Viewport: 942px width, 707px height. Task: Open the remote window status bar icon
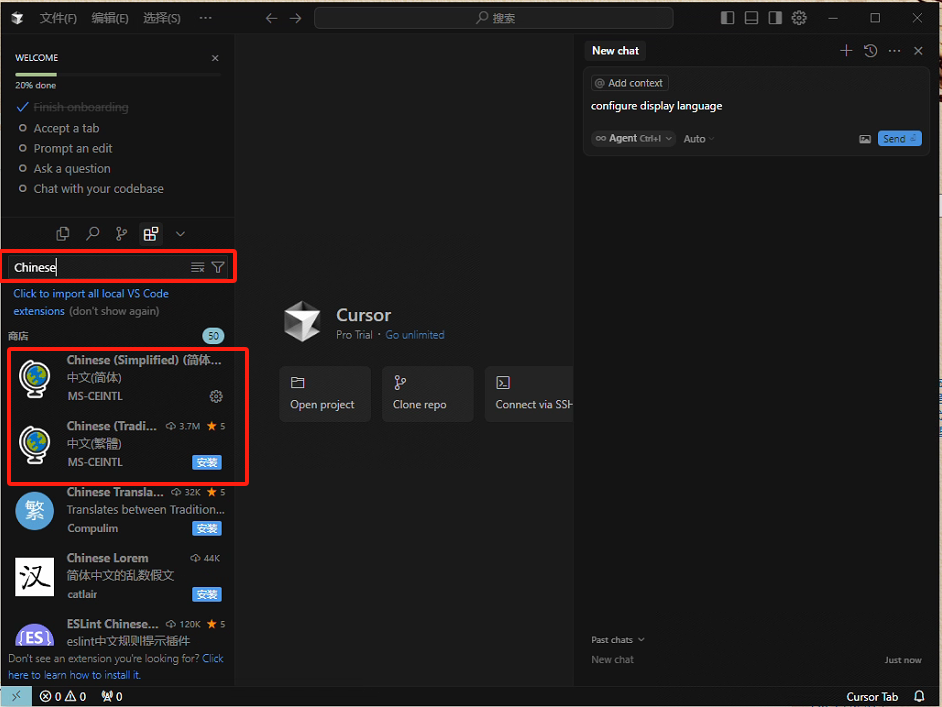[16, 696]
